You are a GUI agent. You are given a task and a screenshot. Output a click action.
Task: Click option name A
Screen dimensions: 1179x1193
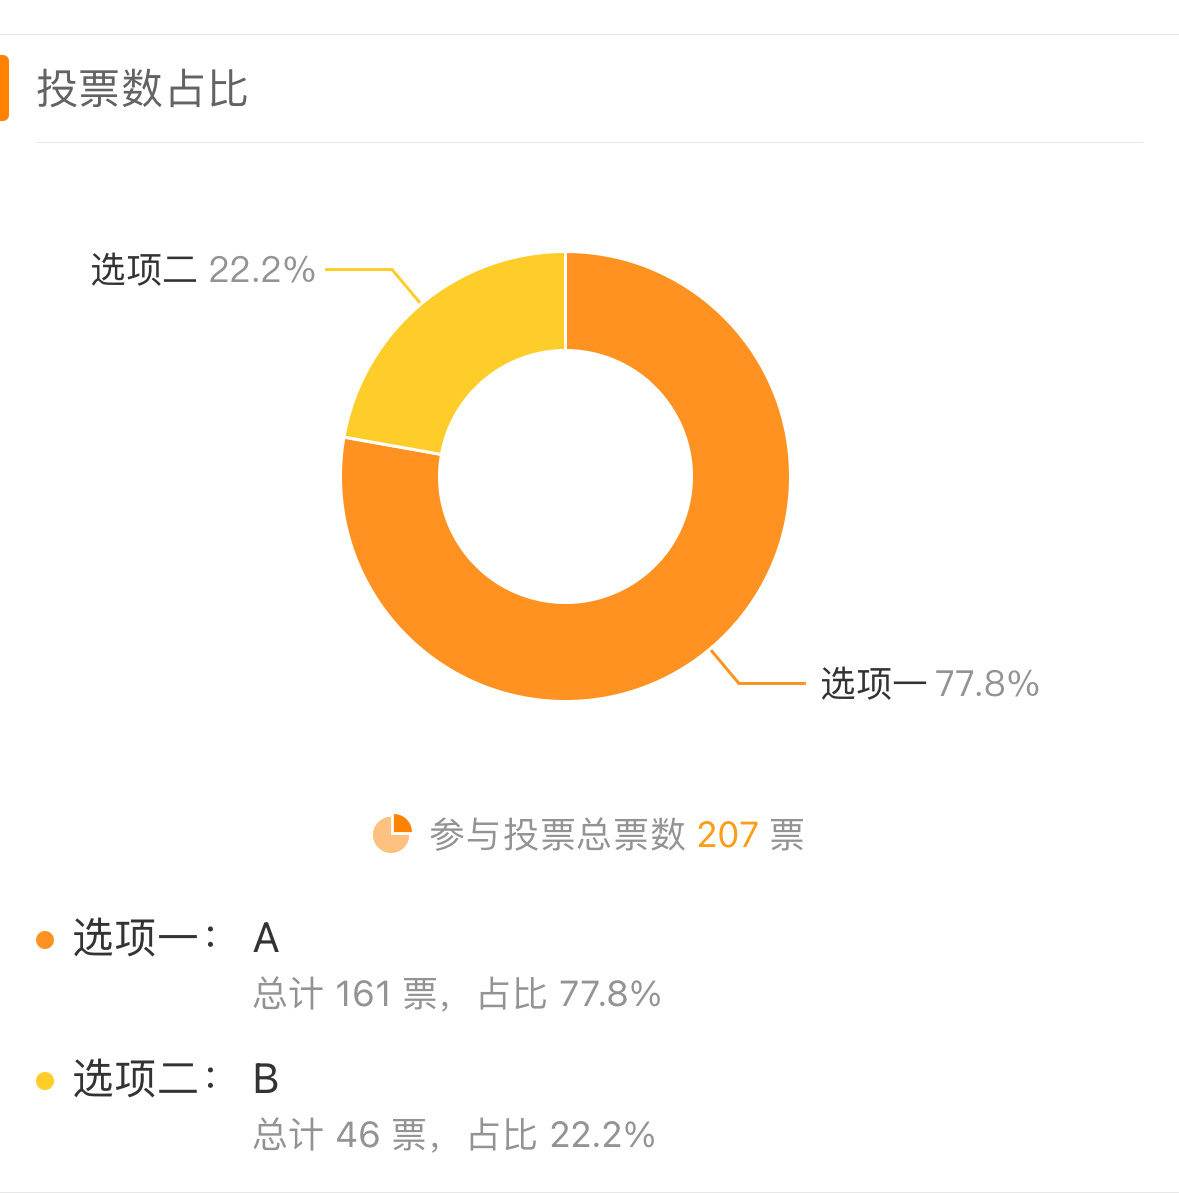tap(266, 937)
